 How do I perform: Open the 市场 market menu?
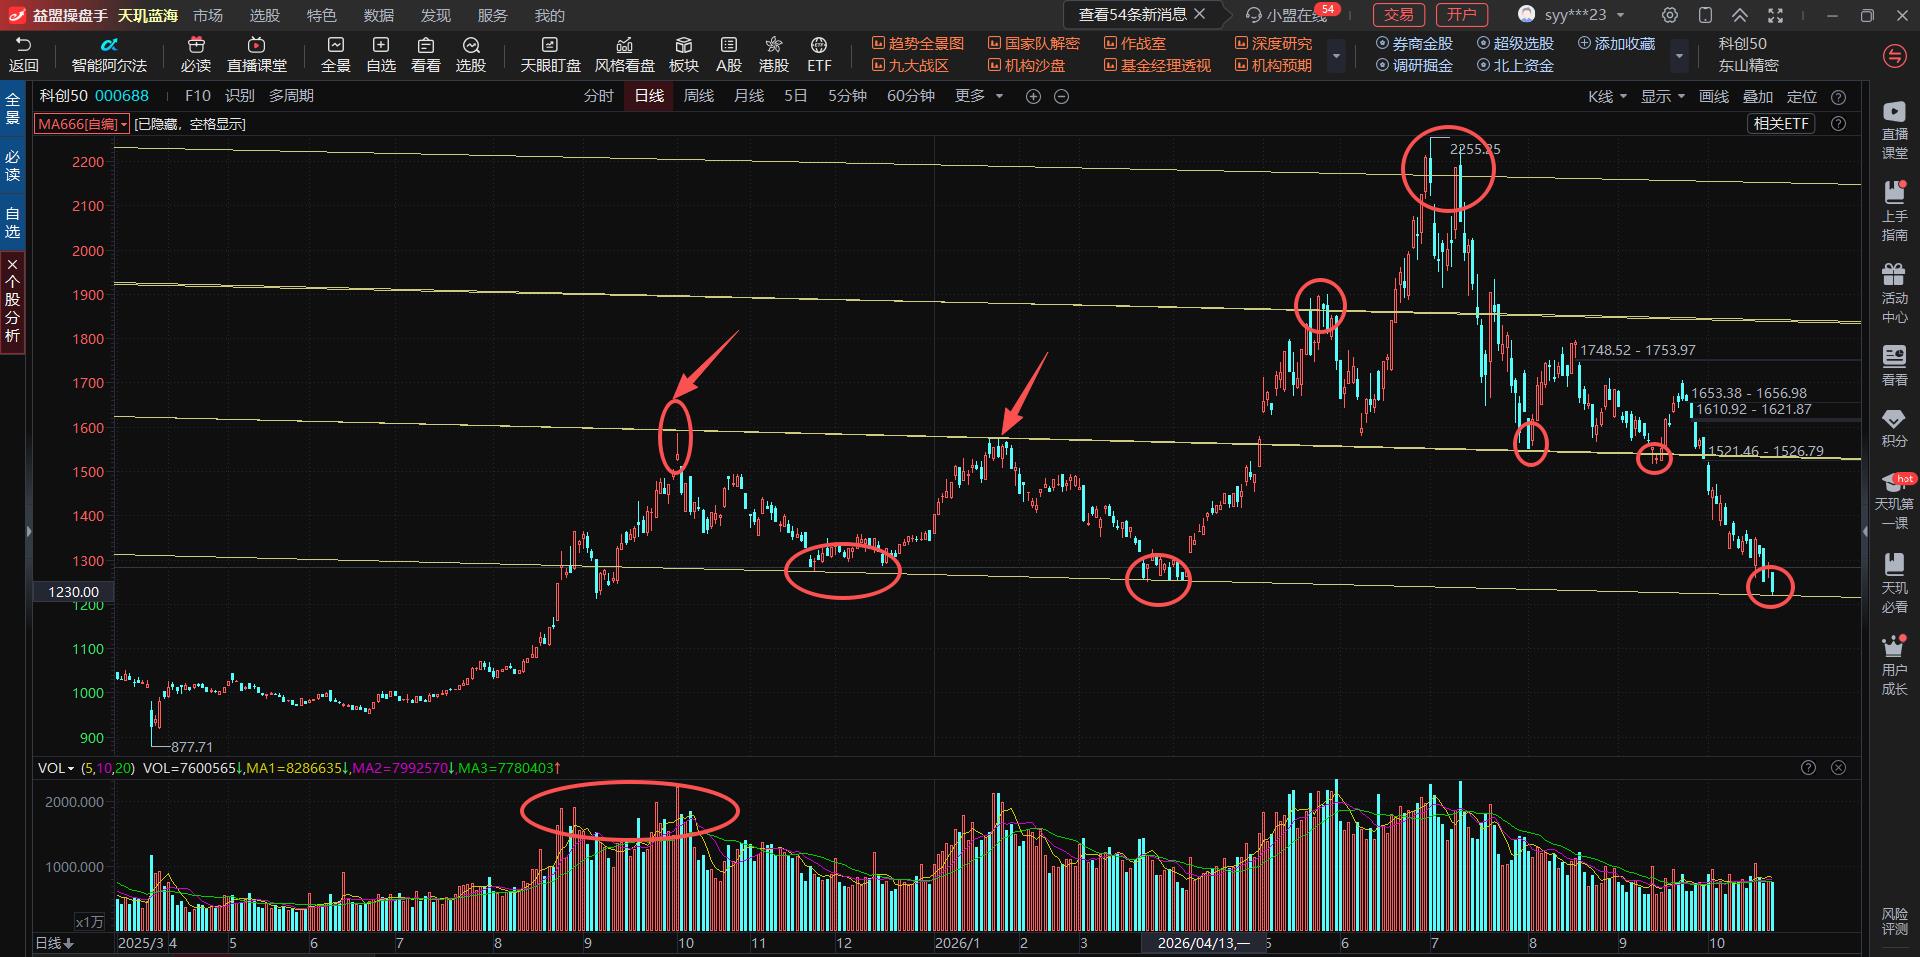(208, 15)
